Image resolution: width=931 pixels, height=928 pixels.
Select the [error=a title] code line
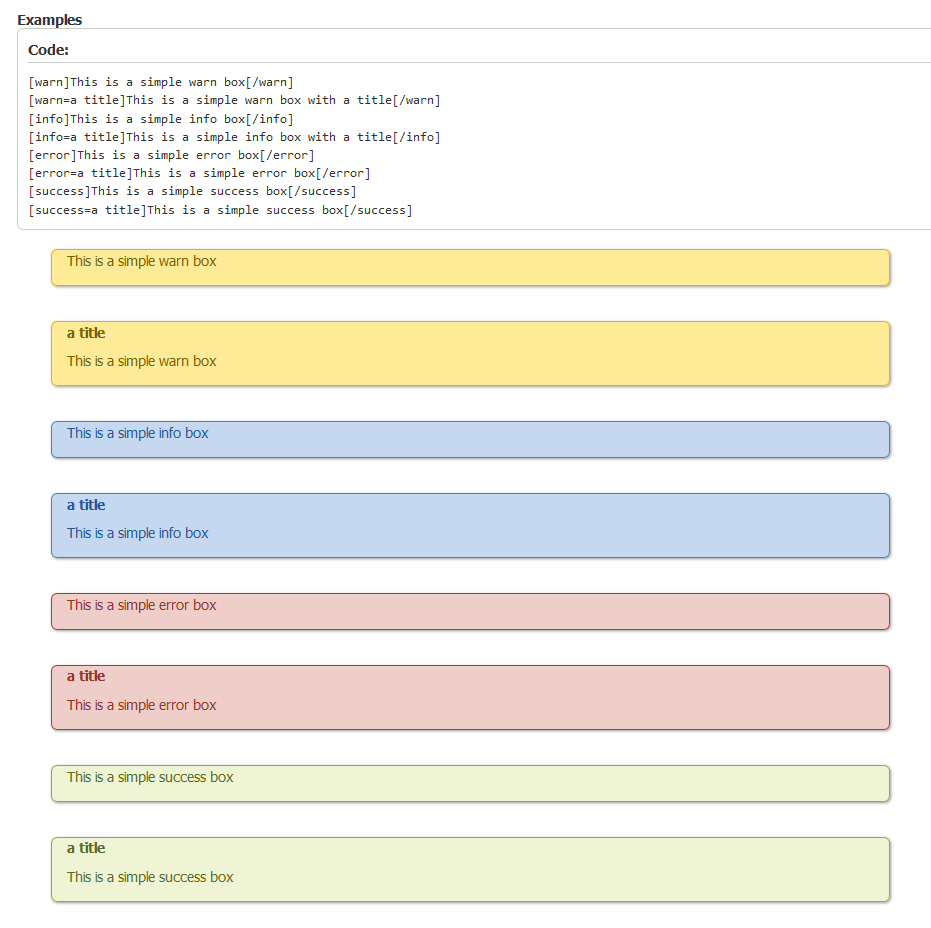pos(199,173)
